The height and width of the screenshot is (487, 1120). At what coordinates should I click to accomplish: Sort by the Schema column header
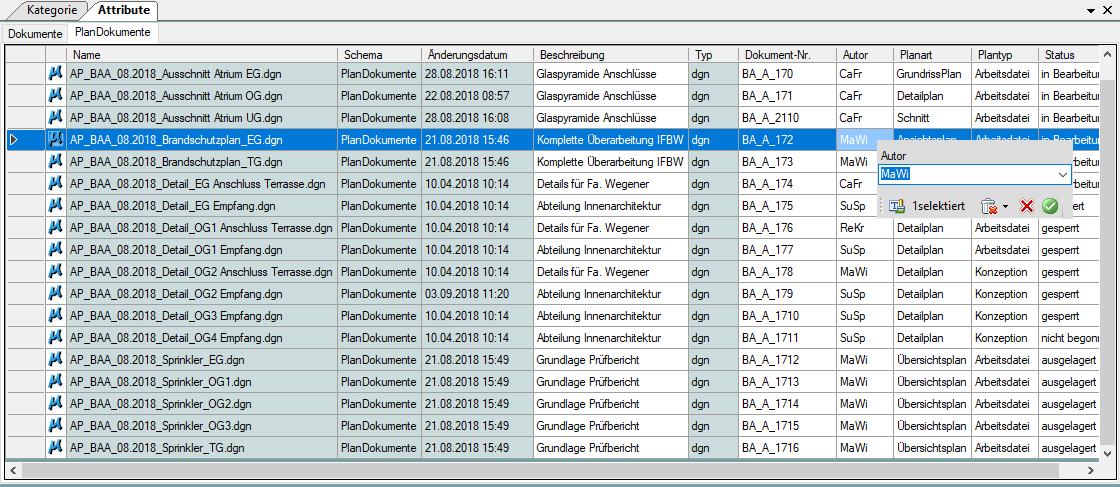(379, 55)
